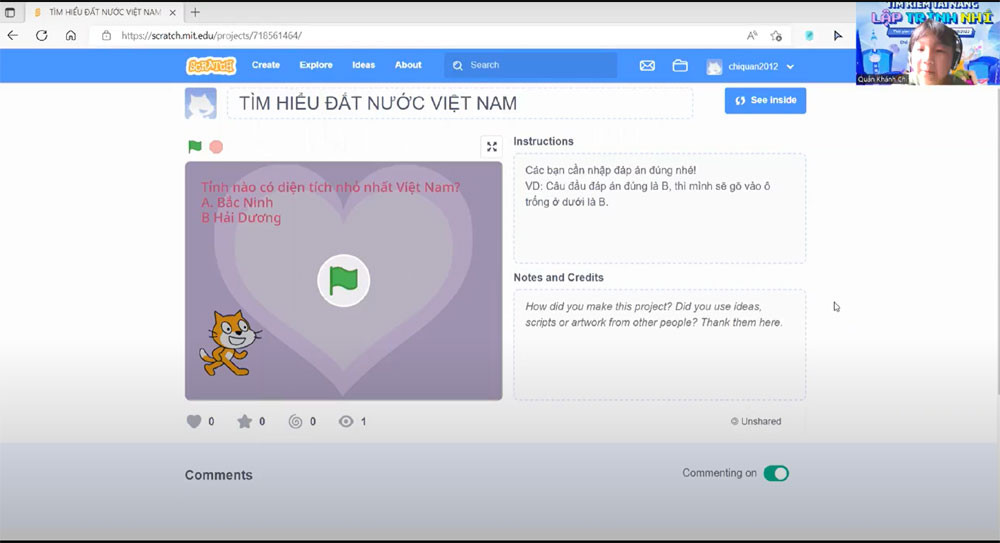Image resolution: width=1000 pixels, height=543 pixels.
Task: Click the green flag above the stage
Action: point(195,147)
